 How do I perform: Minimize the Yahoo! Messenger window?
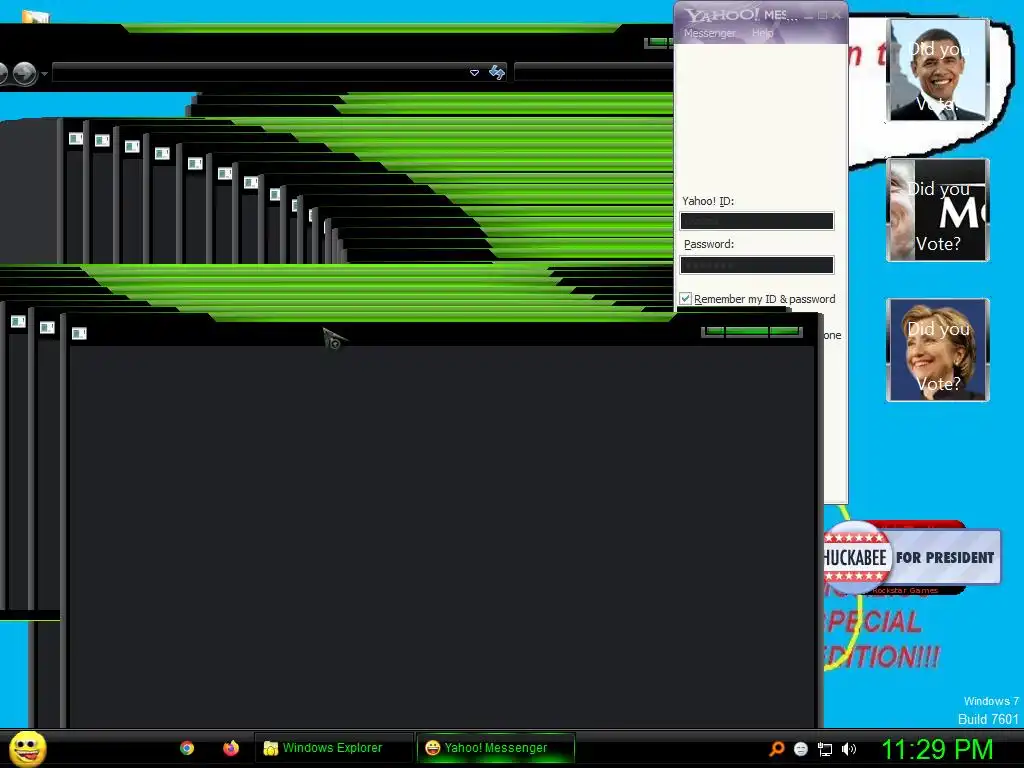(808, 16)
